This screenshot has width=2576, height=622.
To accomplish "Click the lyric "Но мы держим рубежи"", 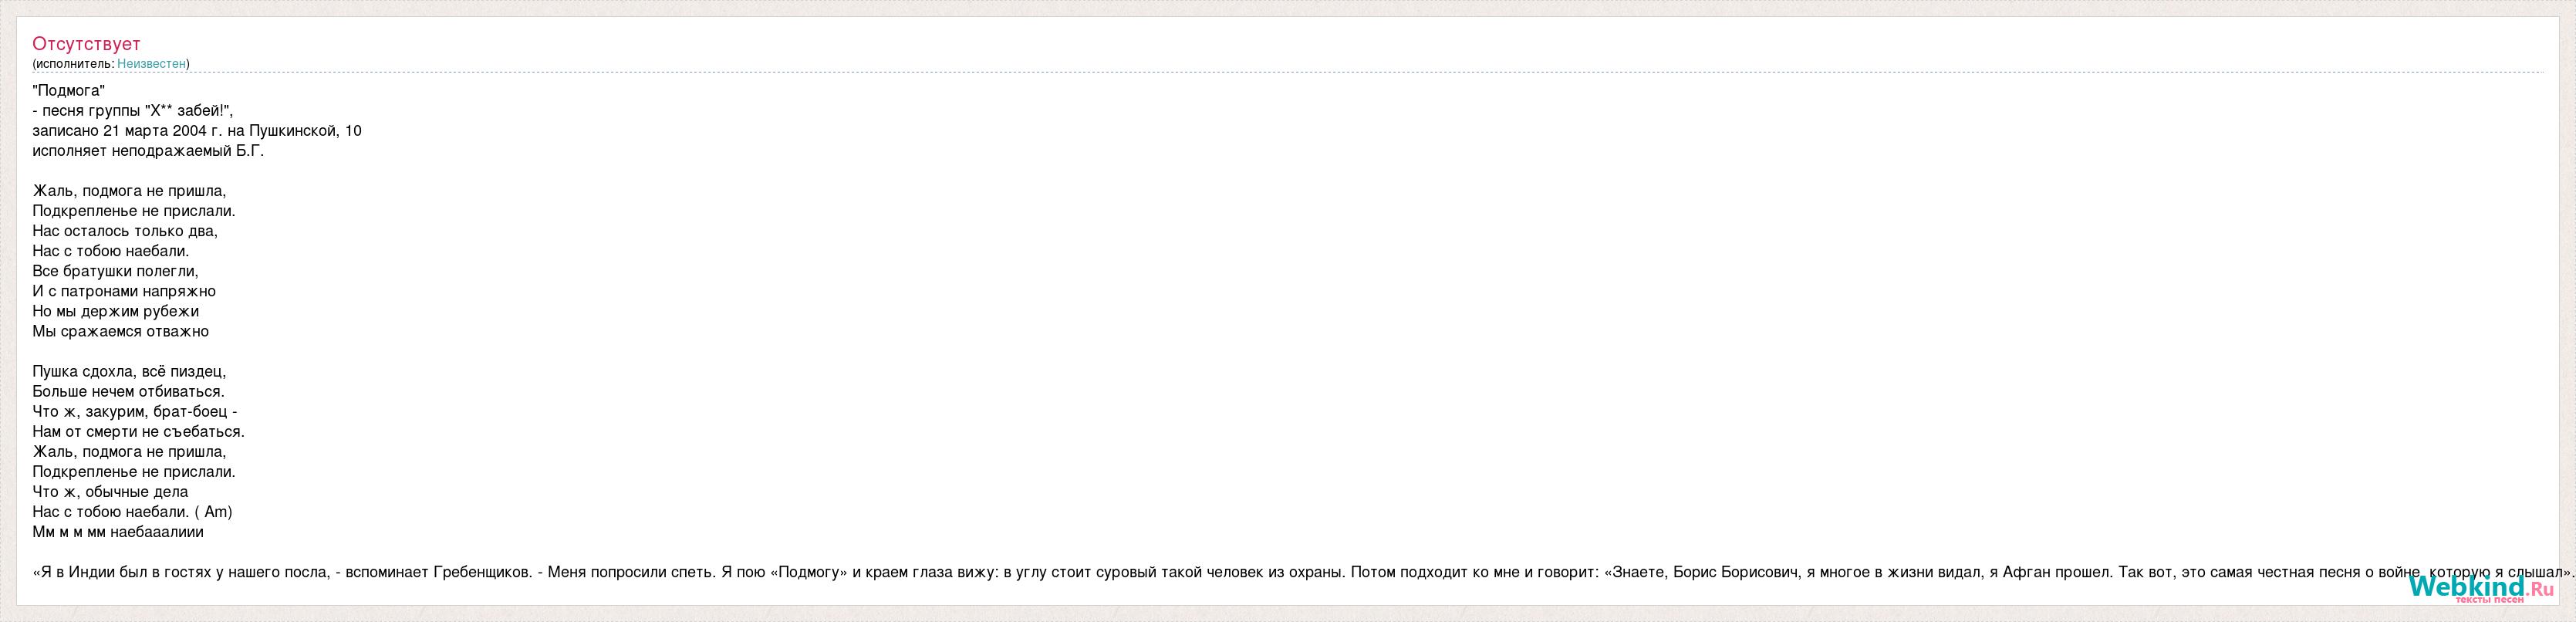I will (115, 311).
